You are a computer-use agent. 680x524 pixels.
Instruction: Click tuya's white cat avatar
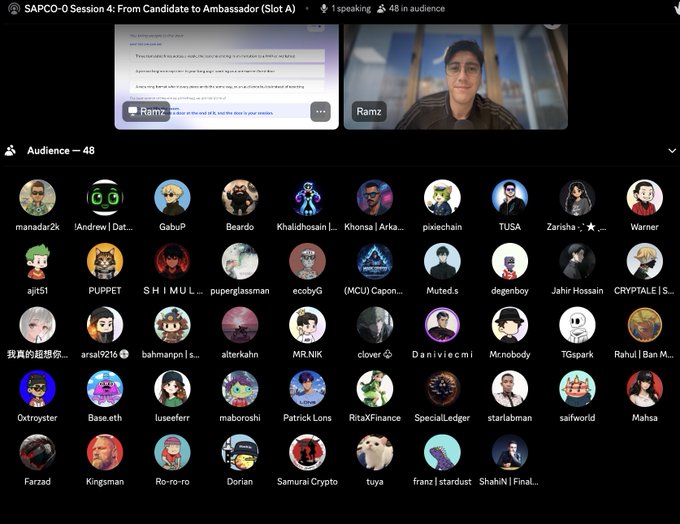coord(375,452)
